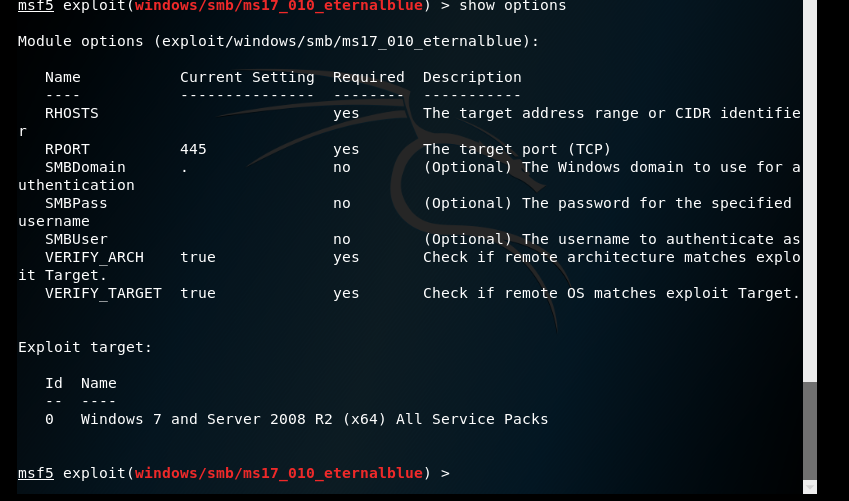This screenshot has width=849, height=501.
Task: Click the red module path in bottom prompt
Action: 279,473
